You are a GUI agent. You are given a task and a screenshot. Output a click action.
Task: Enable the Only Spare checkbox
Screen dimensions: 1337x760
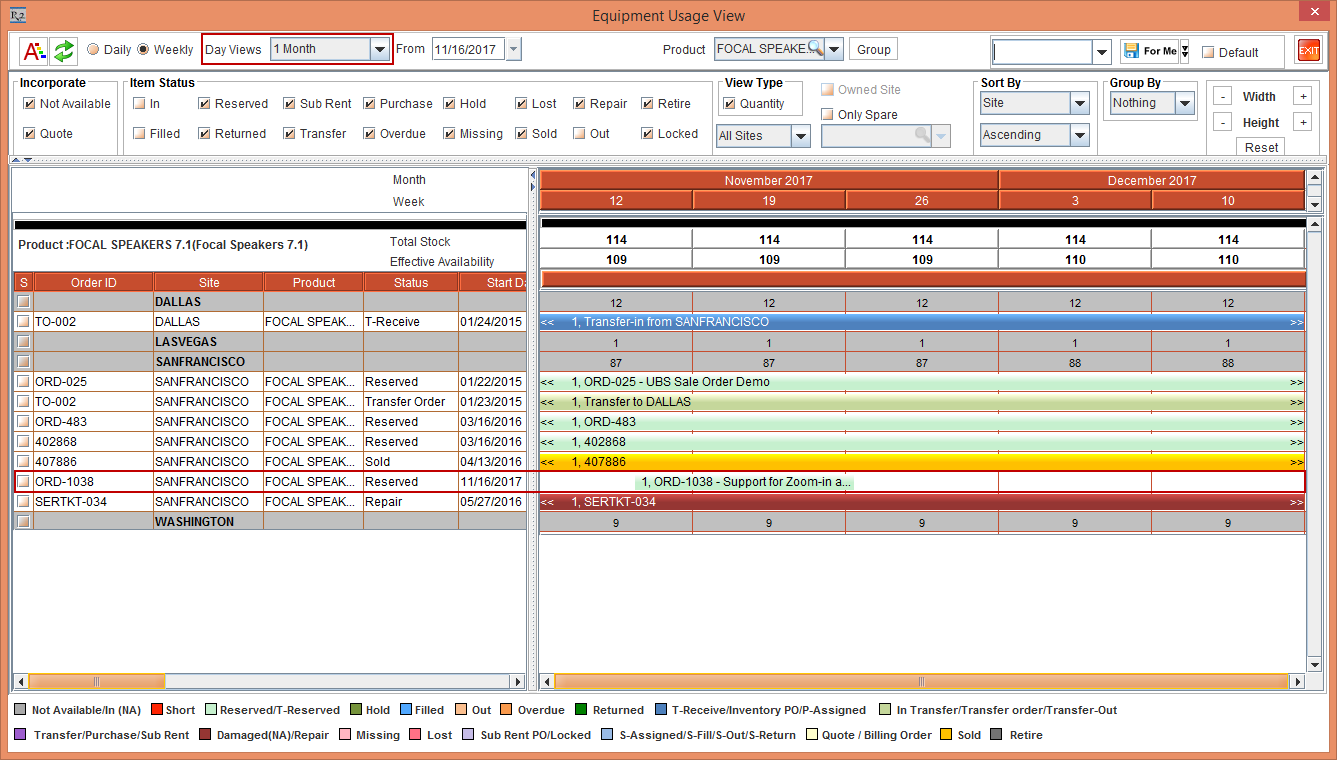pyautogui.click(x=828, y=115)
